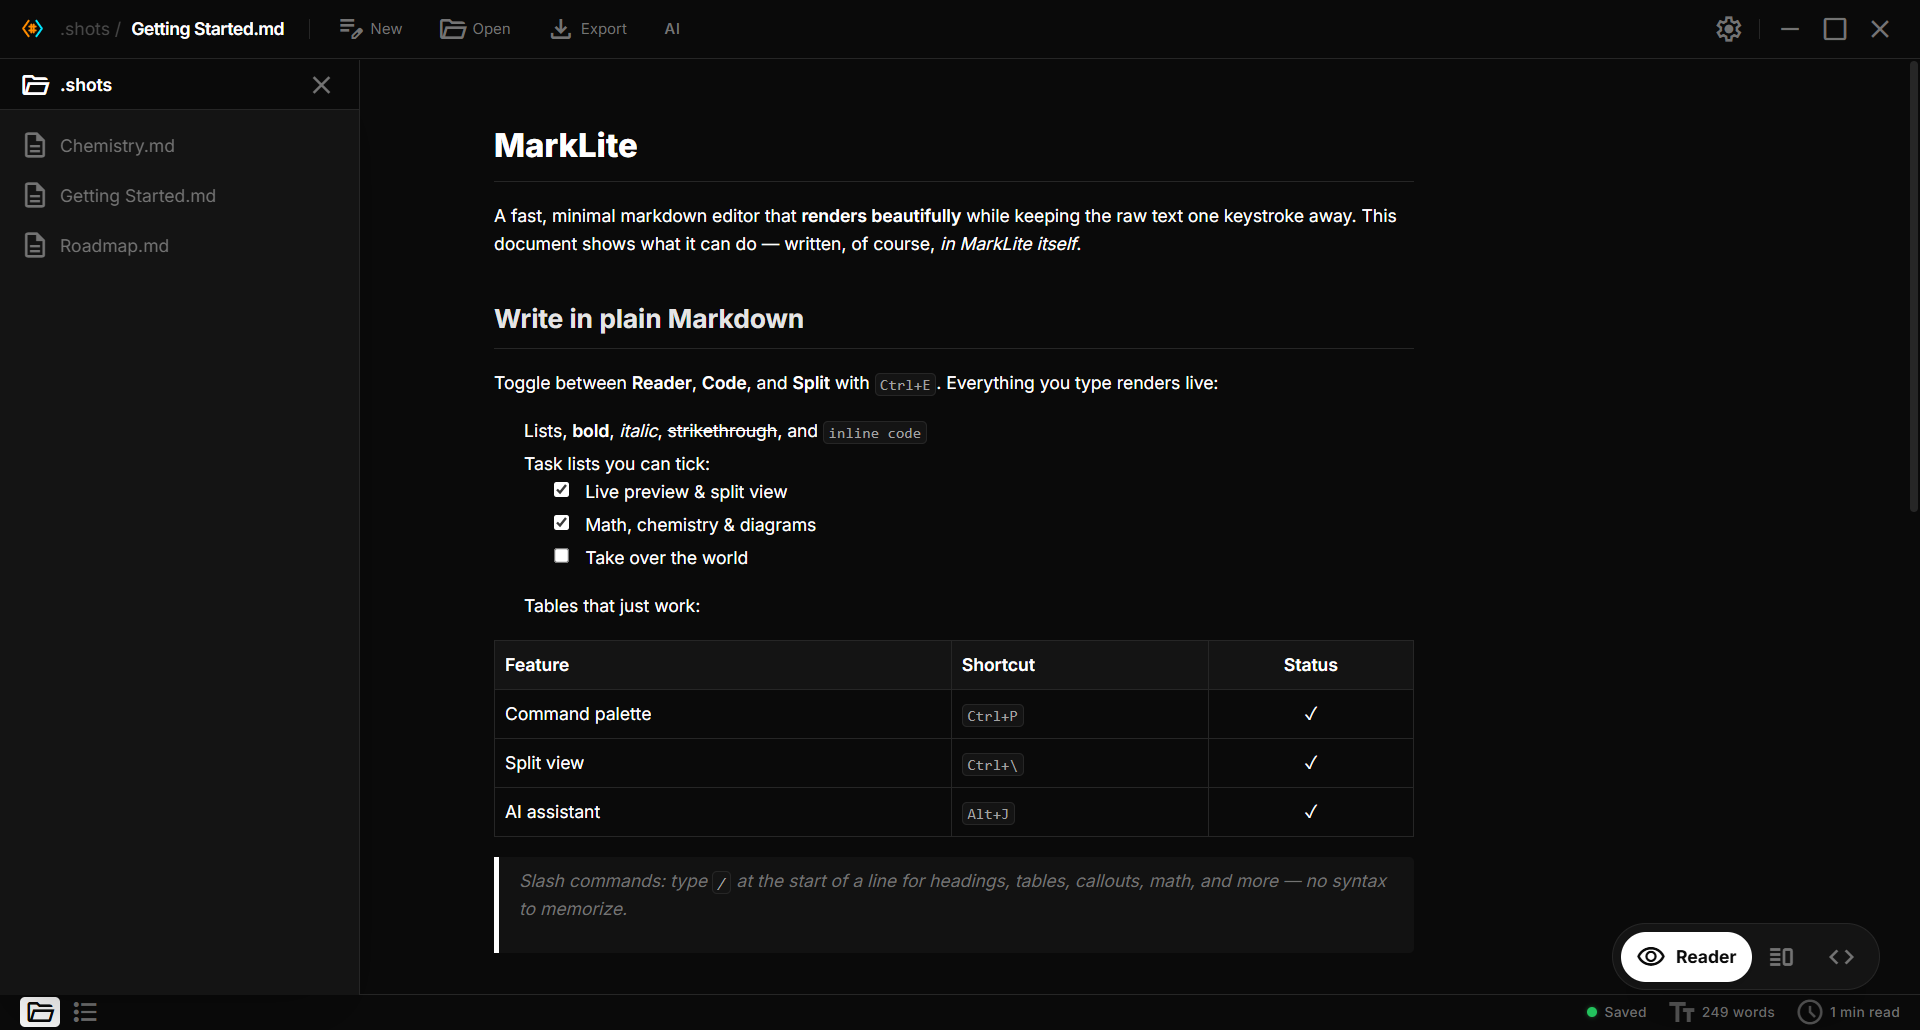Viewport: 1920px width, 1030px height.
Task: Click the word count icon
Action: click(x=1682, y=1012)
